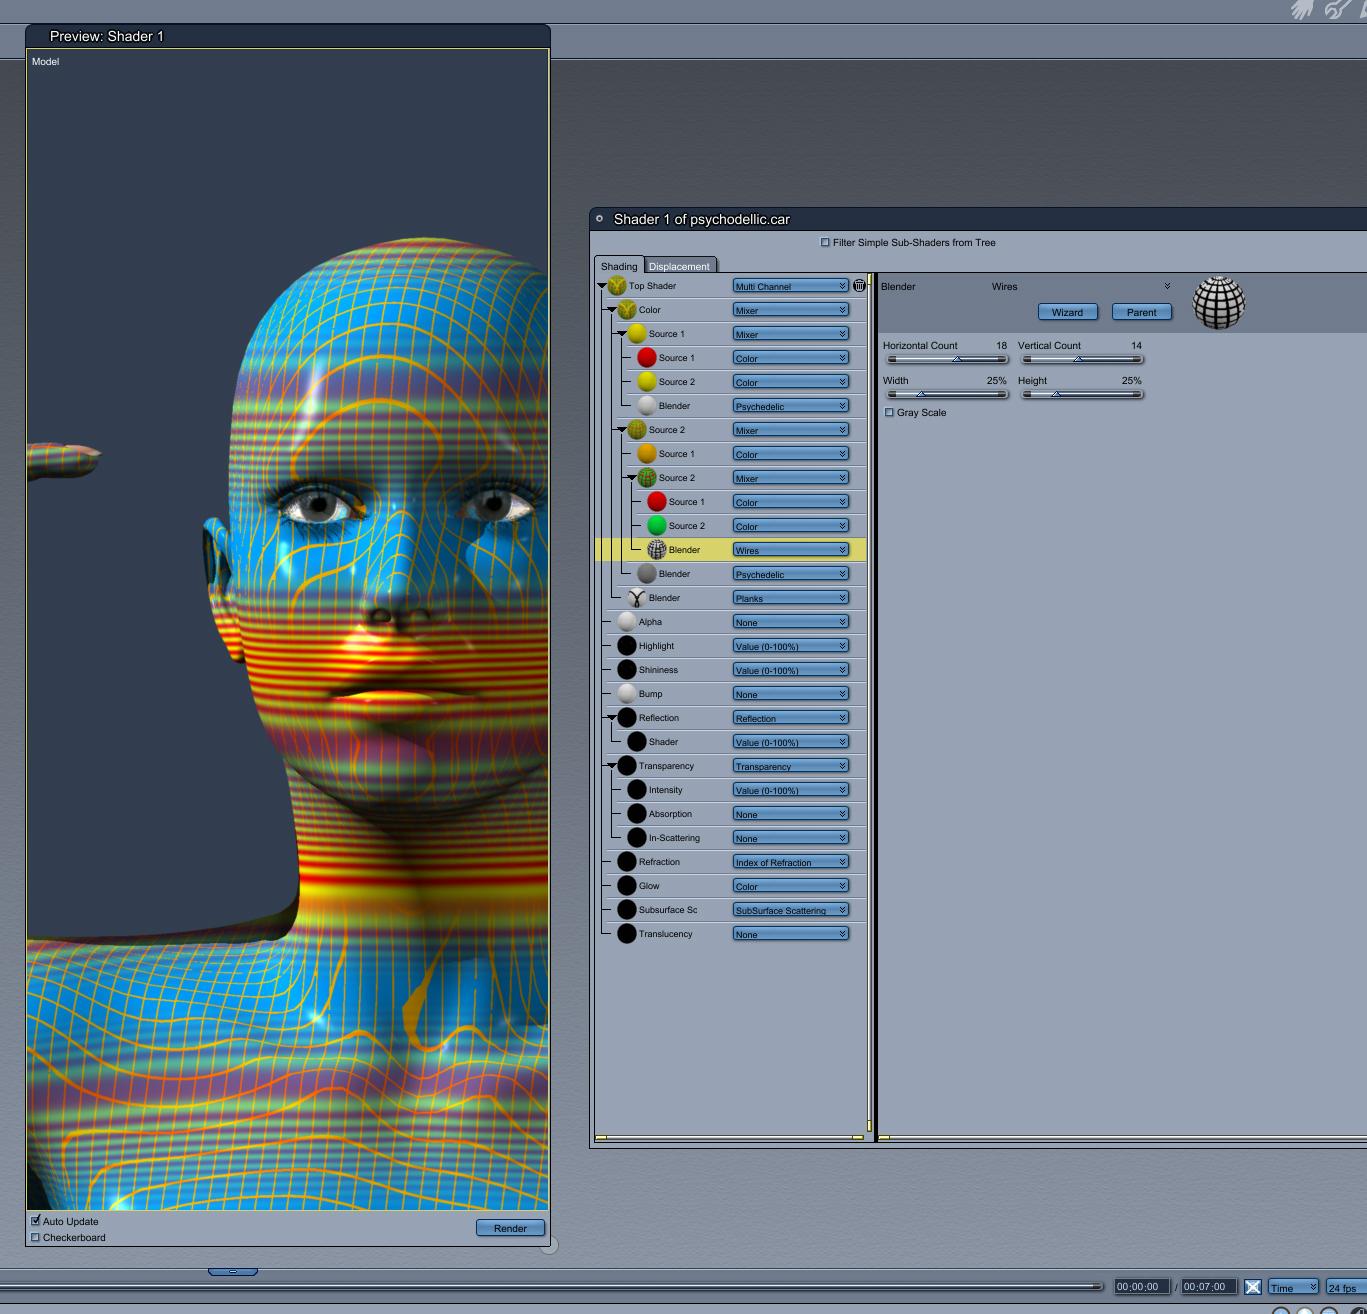
Task: Open the SubSurface Scattering dropdown
Action: point(791,910)
